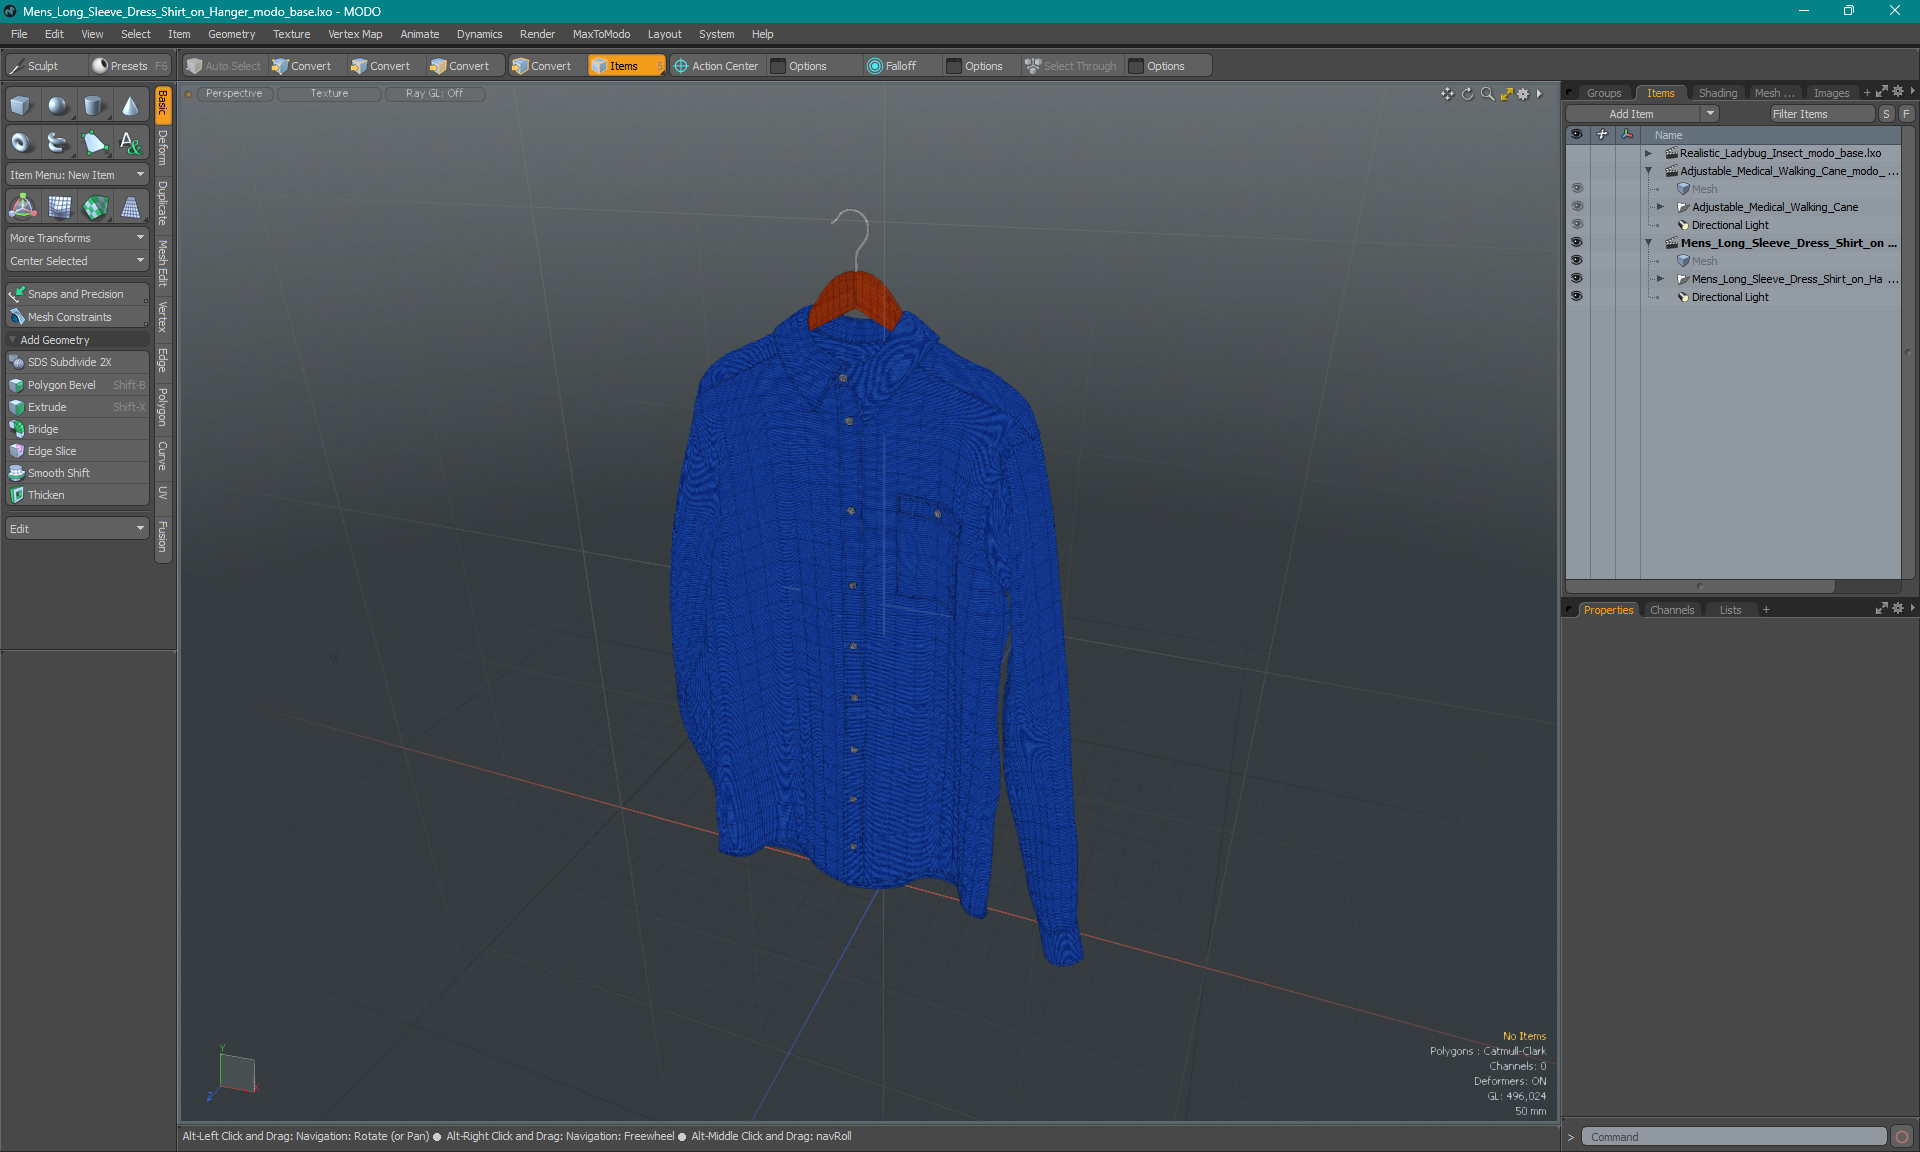Click the Extrude tool
Screen dimensions: 1920x1152
click(78, 407)
